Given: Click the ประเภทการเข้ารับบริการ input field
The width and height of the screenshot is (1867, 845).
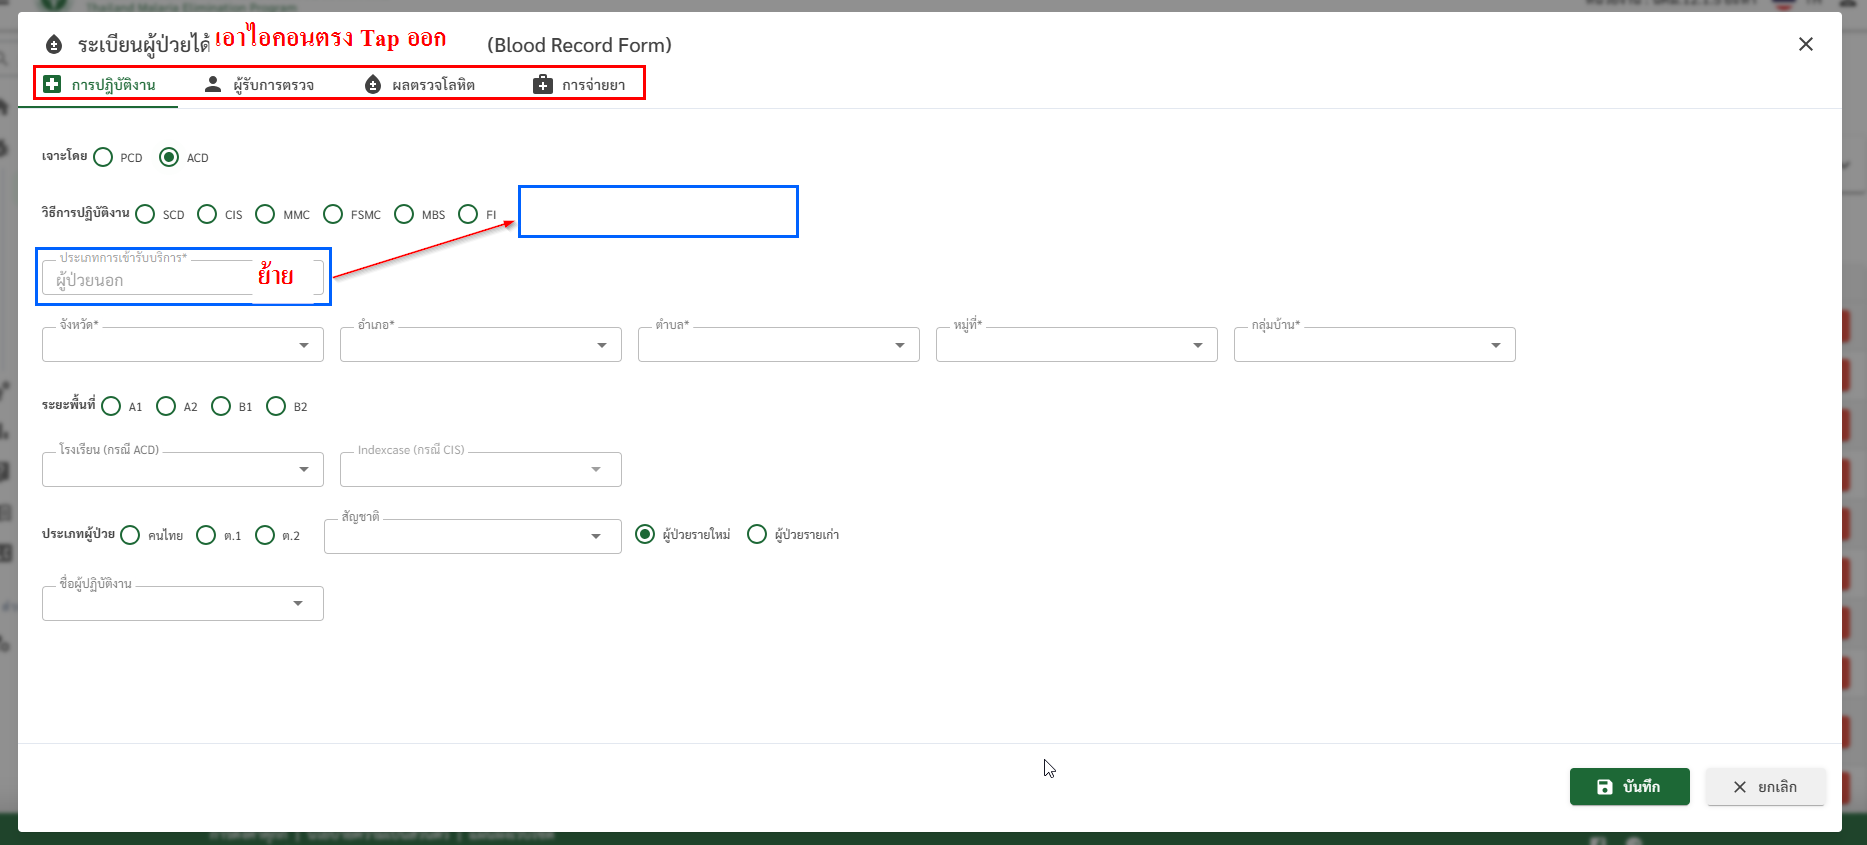Looking at the screenshot, I should 150,280.
